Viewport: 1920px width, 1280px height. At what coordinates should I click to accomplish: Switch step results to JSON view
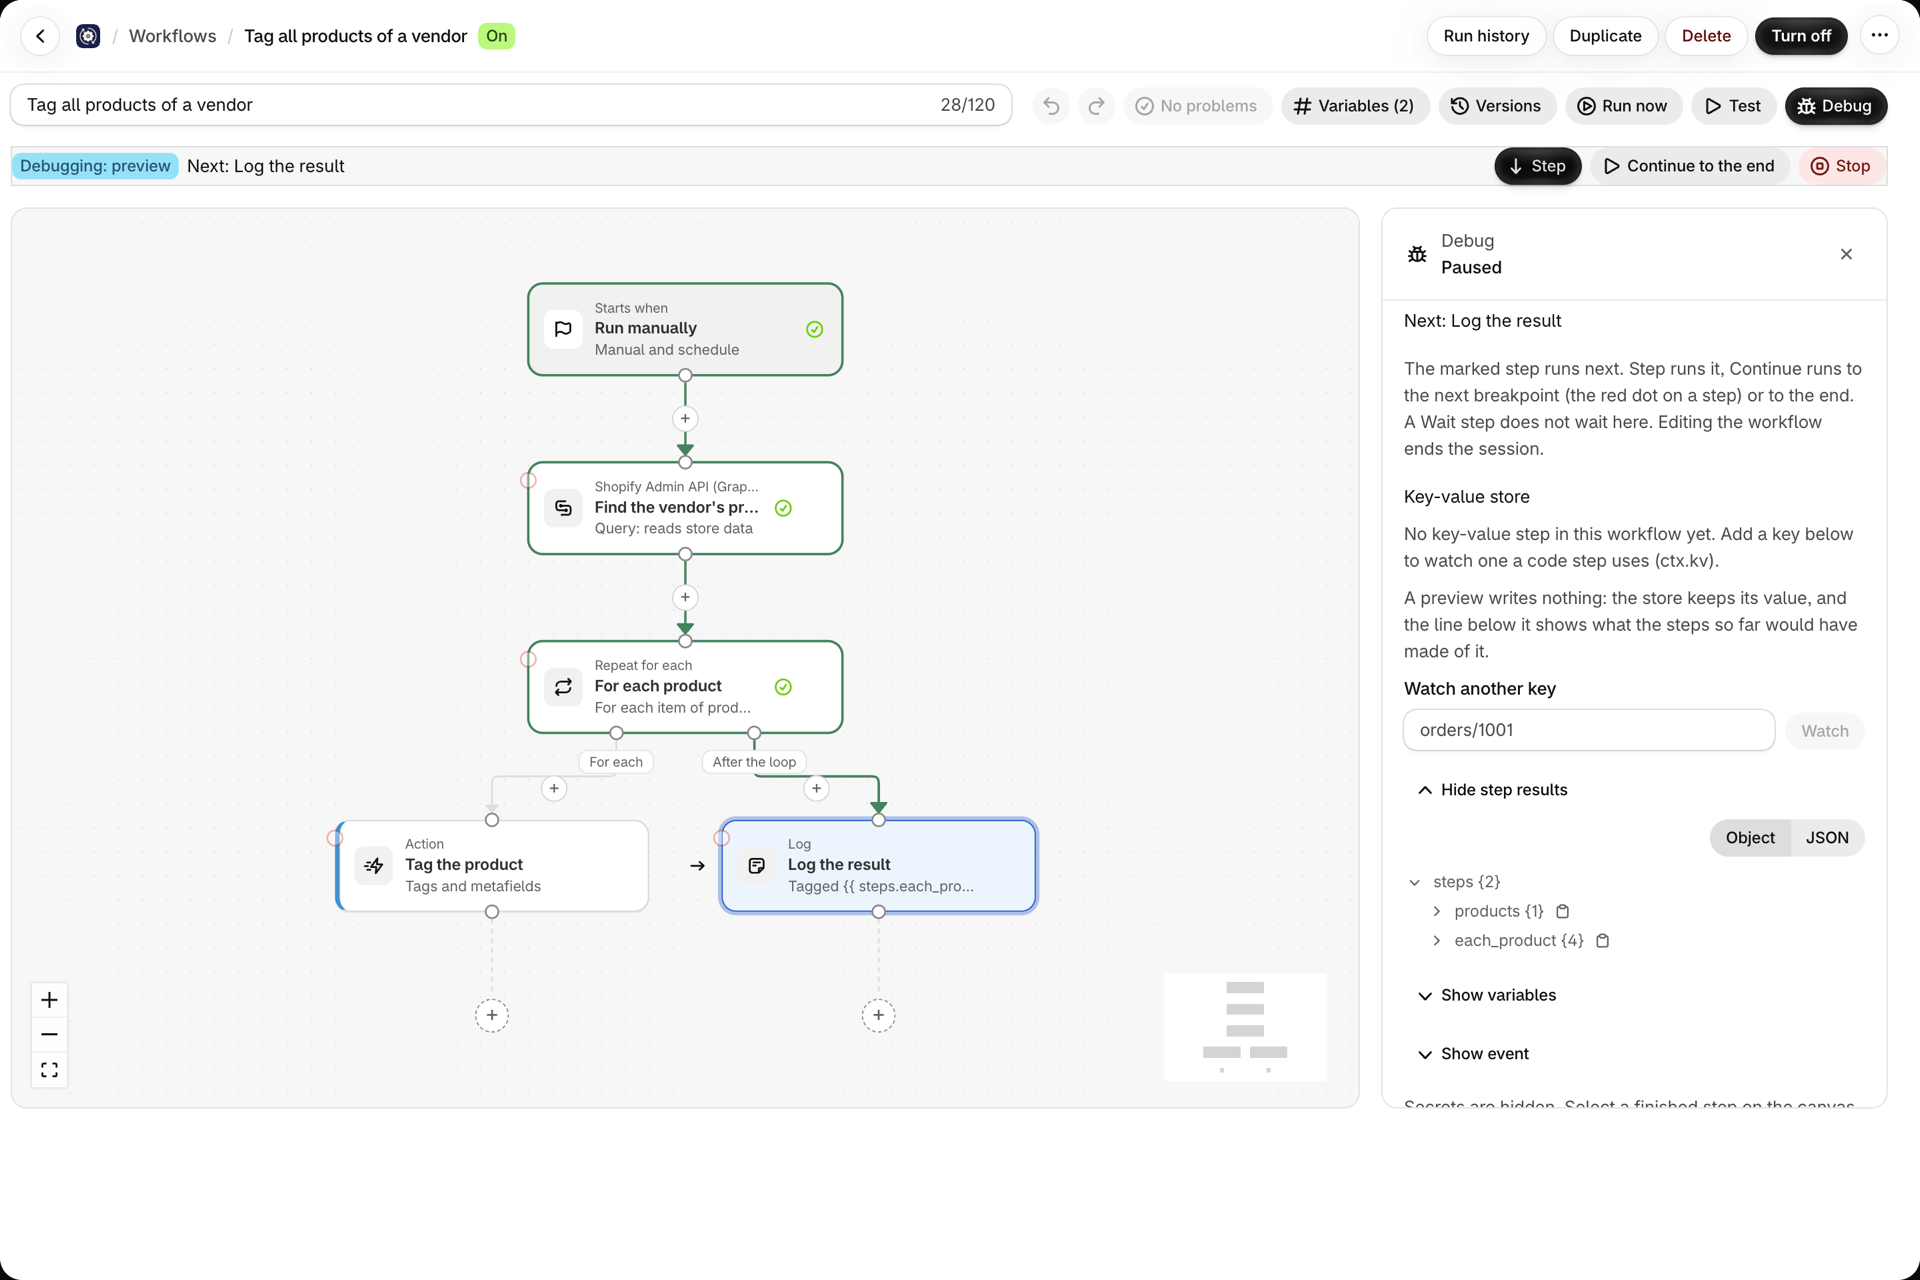point(1827,838)
